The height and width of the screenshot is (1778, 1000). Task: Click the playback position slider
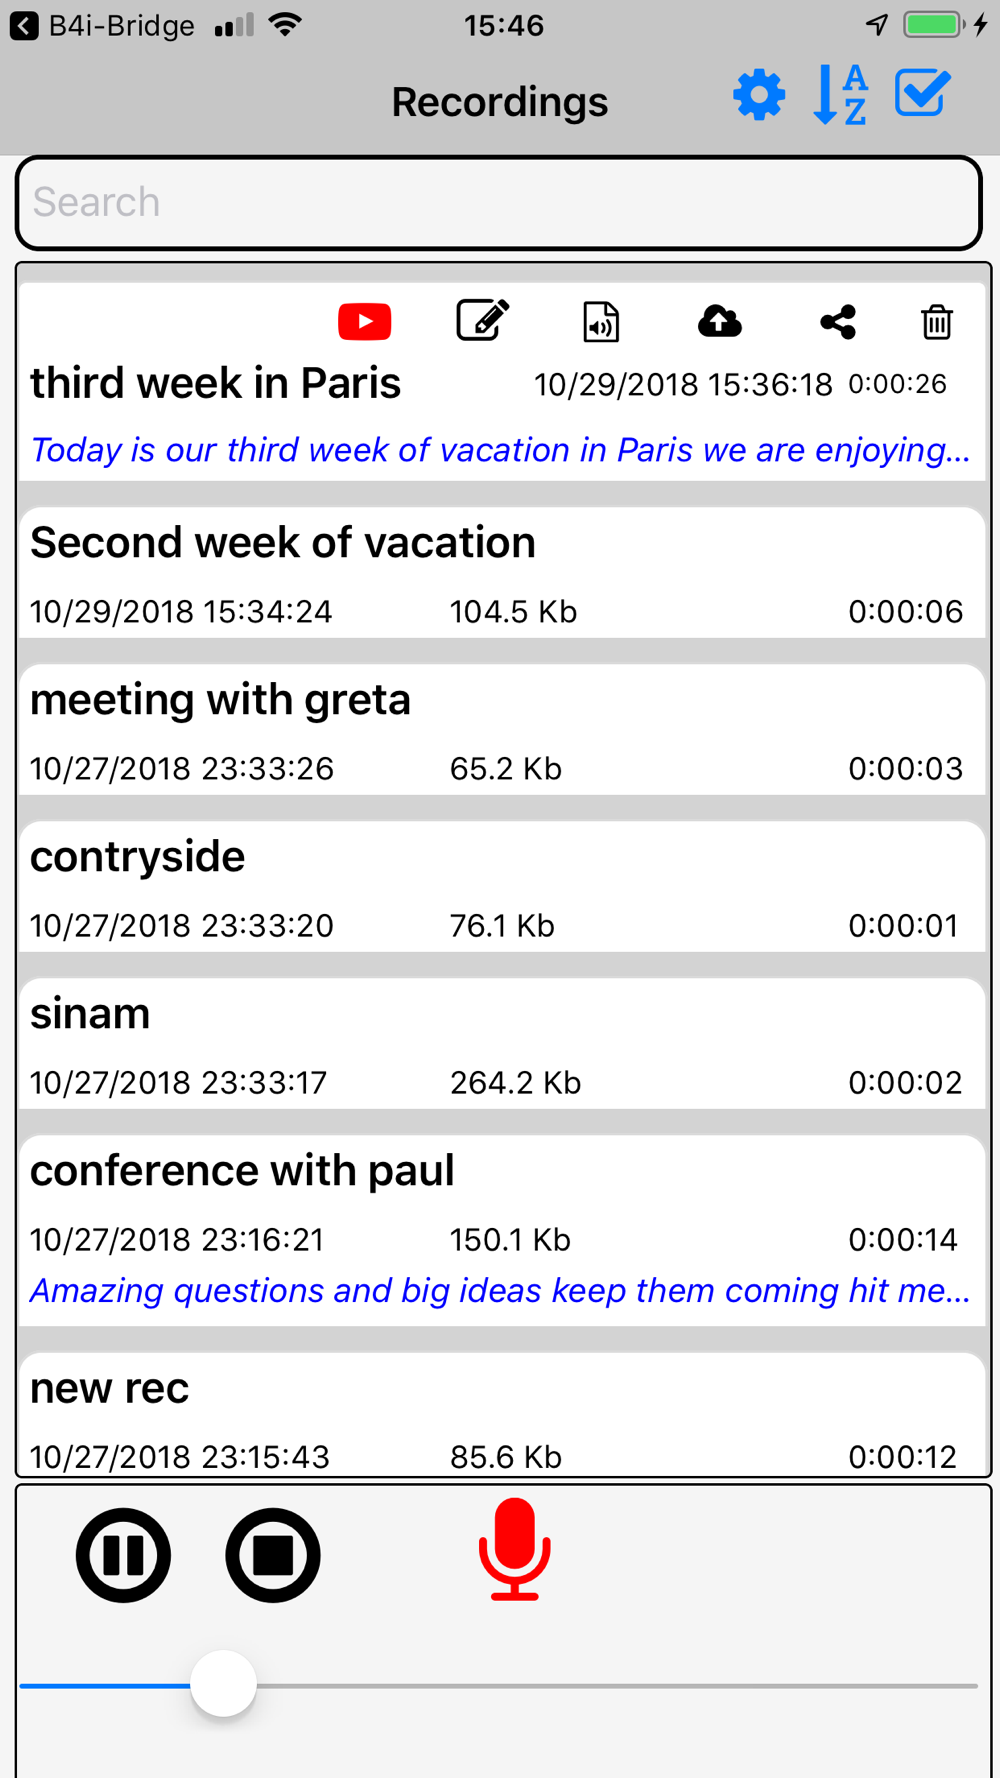tap(224, 1684)
